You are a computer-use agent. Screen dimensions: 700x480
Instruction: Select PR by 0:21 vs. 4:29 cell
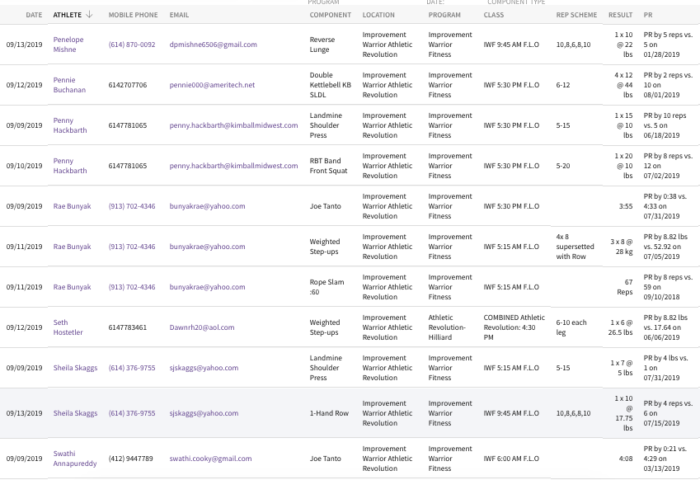[x=665, y=459]
